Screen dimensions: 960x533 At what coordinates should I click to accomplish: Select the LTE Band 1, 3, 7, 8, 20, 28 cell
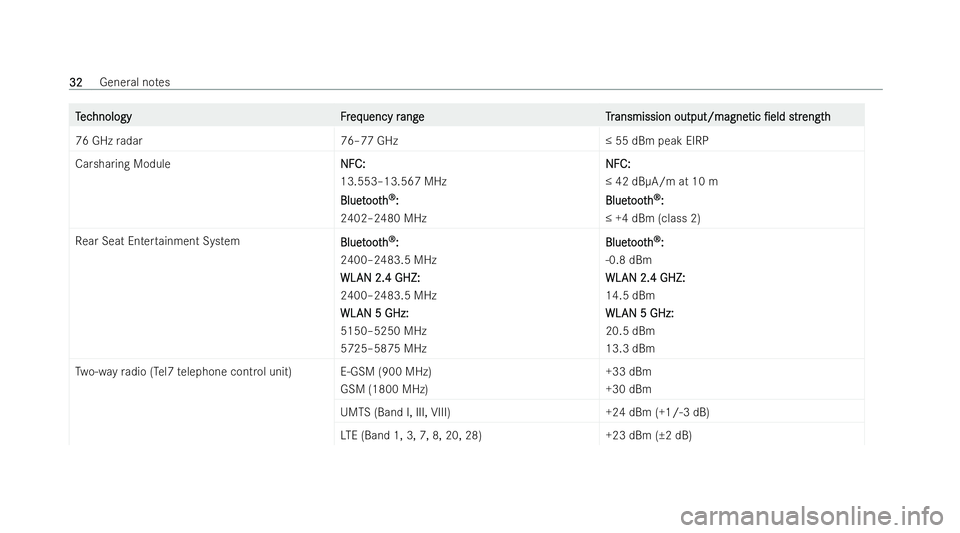pyautogui.click(x=411, y=435)
